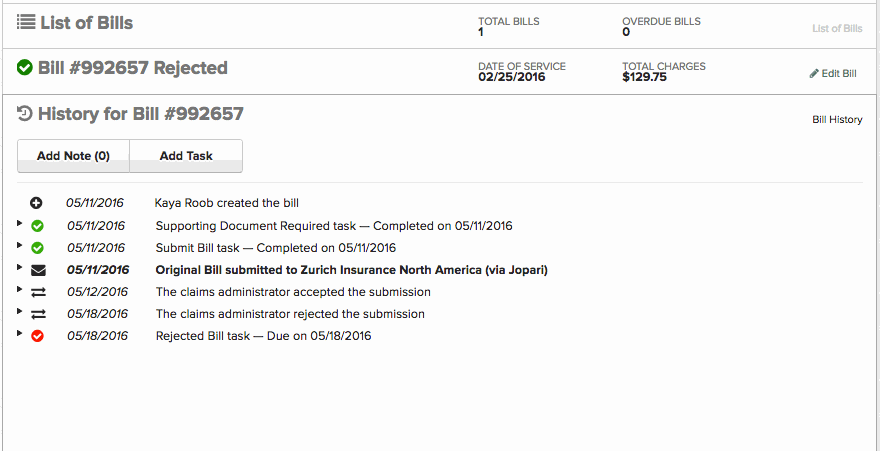This screenshot has width=880, height=451.
Task: Click the history clock icon
Action: pos(25,114)
